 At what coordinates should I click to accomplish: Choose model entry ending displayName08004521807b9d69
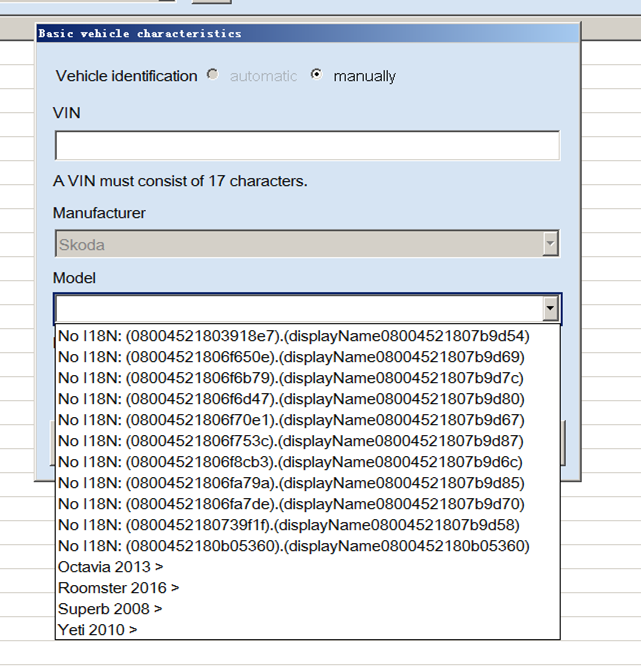[x=307, y=357]
